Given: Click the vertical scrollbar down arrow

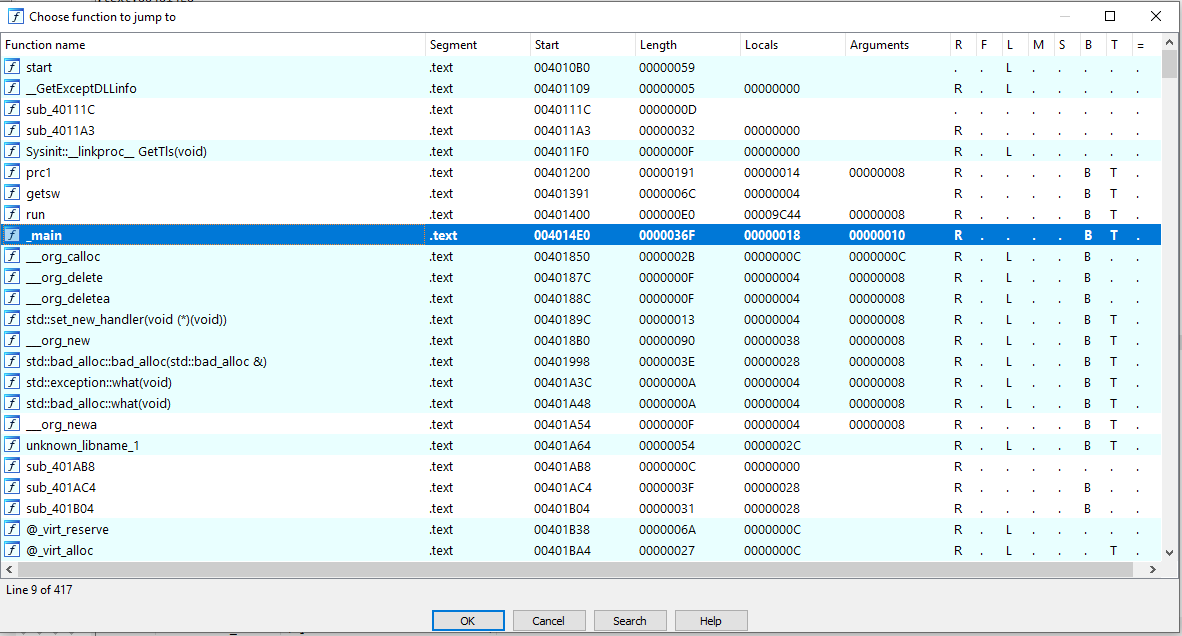Looking at the screenshot, I should 1168,551.
